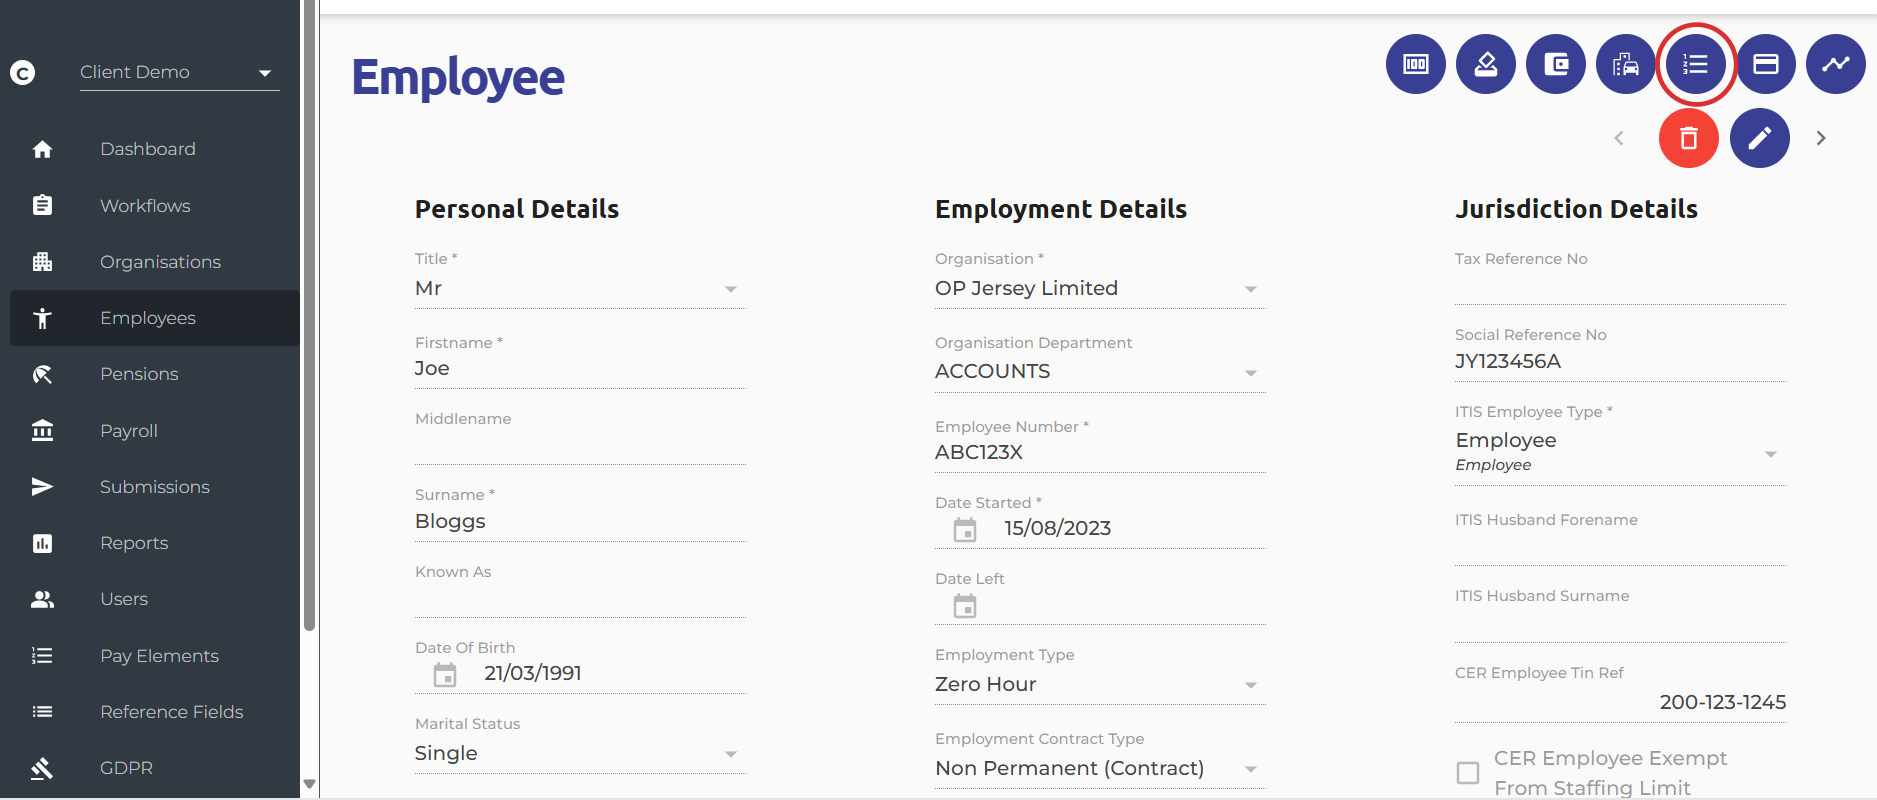Click the Firstname field containing Joe
Image resolution: width=1877 pixels, height=800 pixels.
[580, 369]
